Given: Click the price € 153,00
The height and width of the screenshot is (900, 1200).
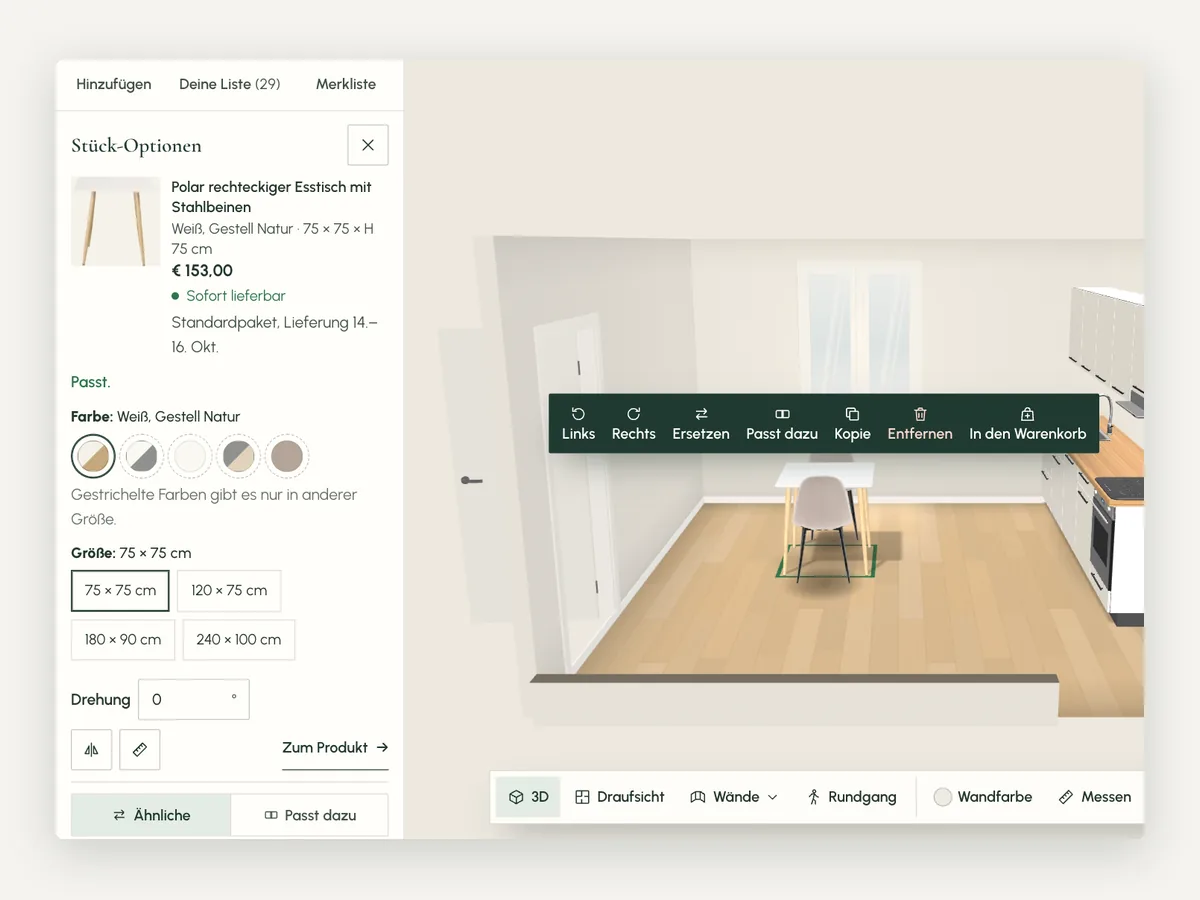Looking at the screenshot, I should [x=202, y=270].
